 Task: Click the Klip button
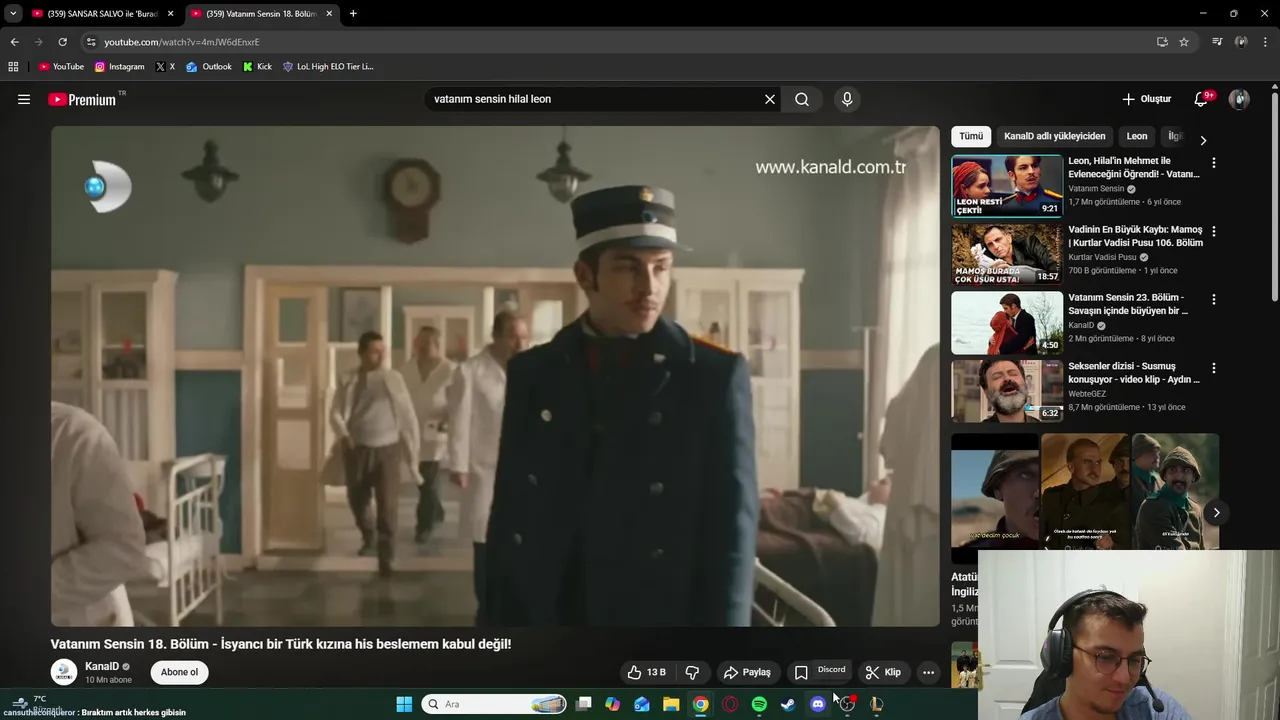pyautogui.click(x=883, y=672)
